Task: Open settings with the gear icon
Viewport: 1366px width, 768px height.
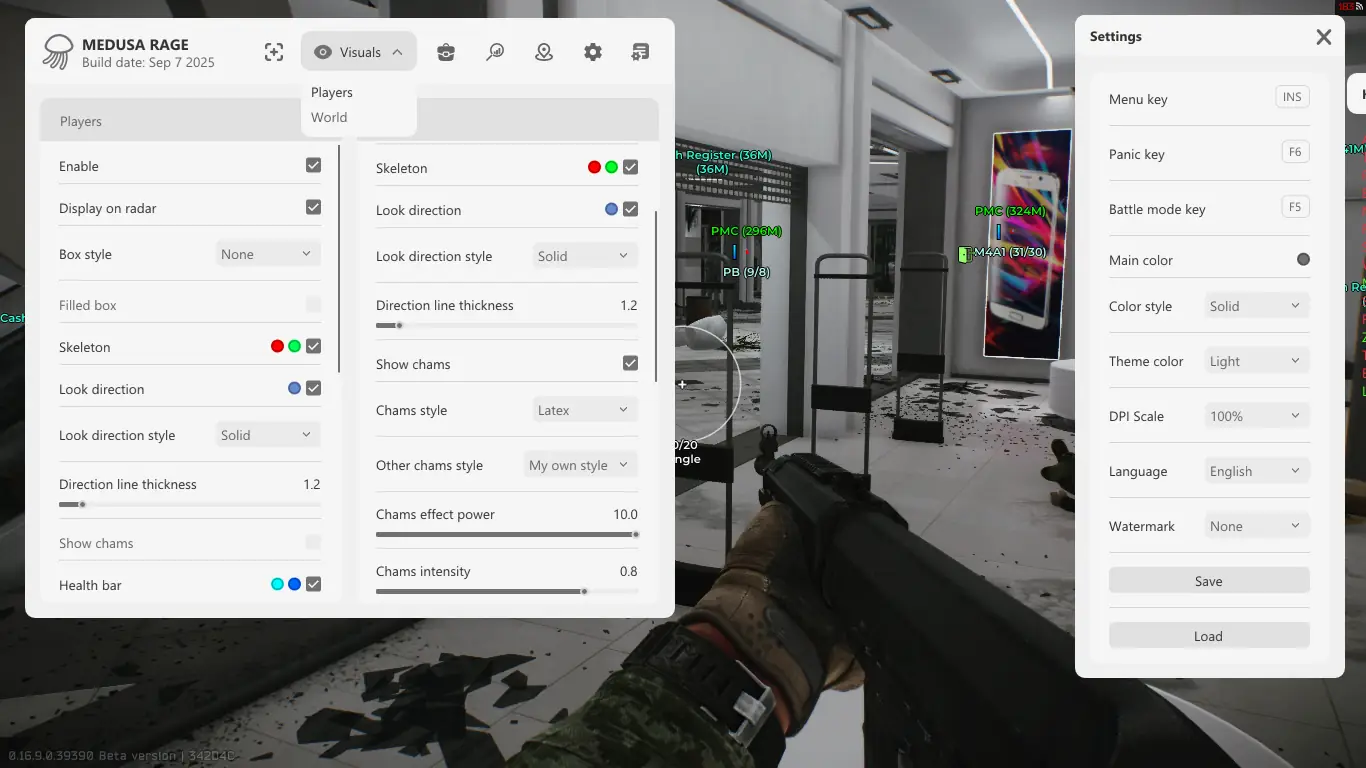Action: pos(593,53)
